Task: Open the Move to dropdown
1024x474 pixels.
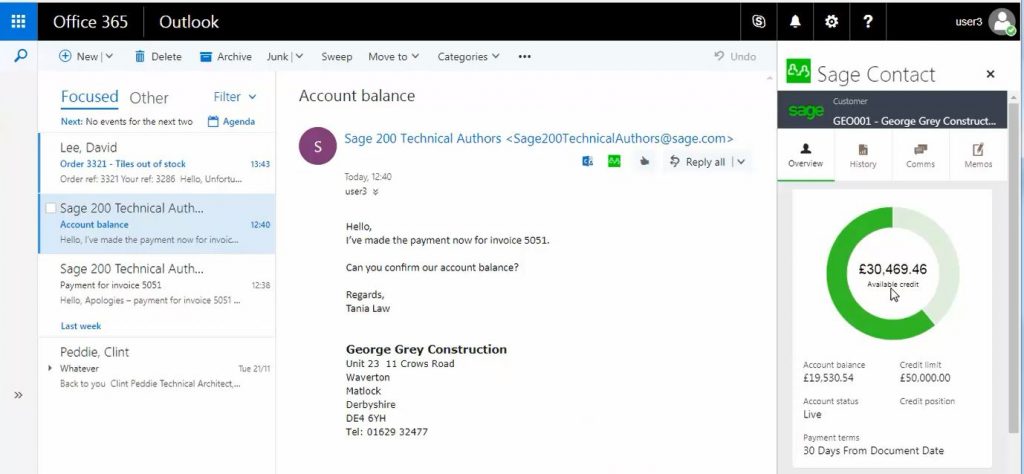Action: (x=393, y=57)
